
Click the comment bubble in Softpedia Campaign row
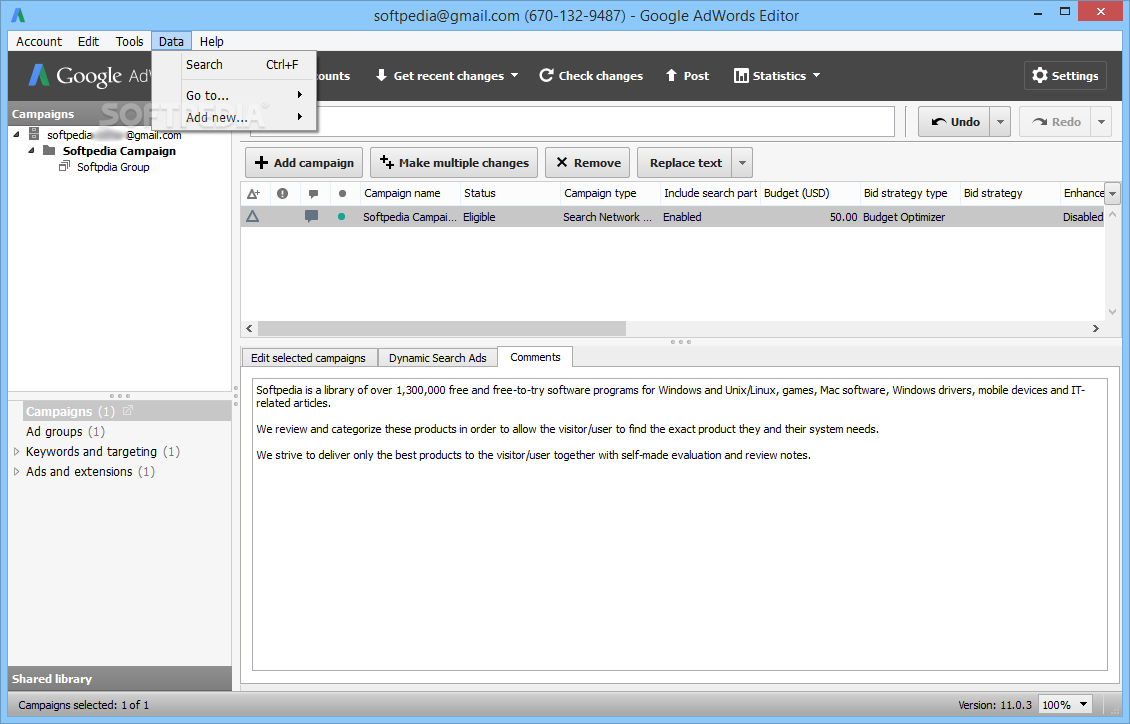click(311, 216)
